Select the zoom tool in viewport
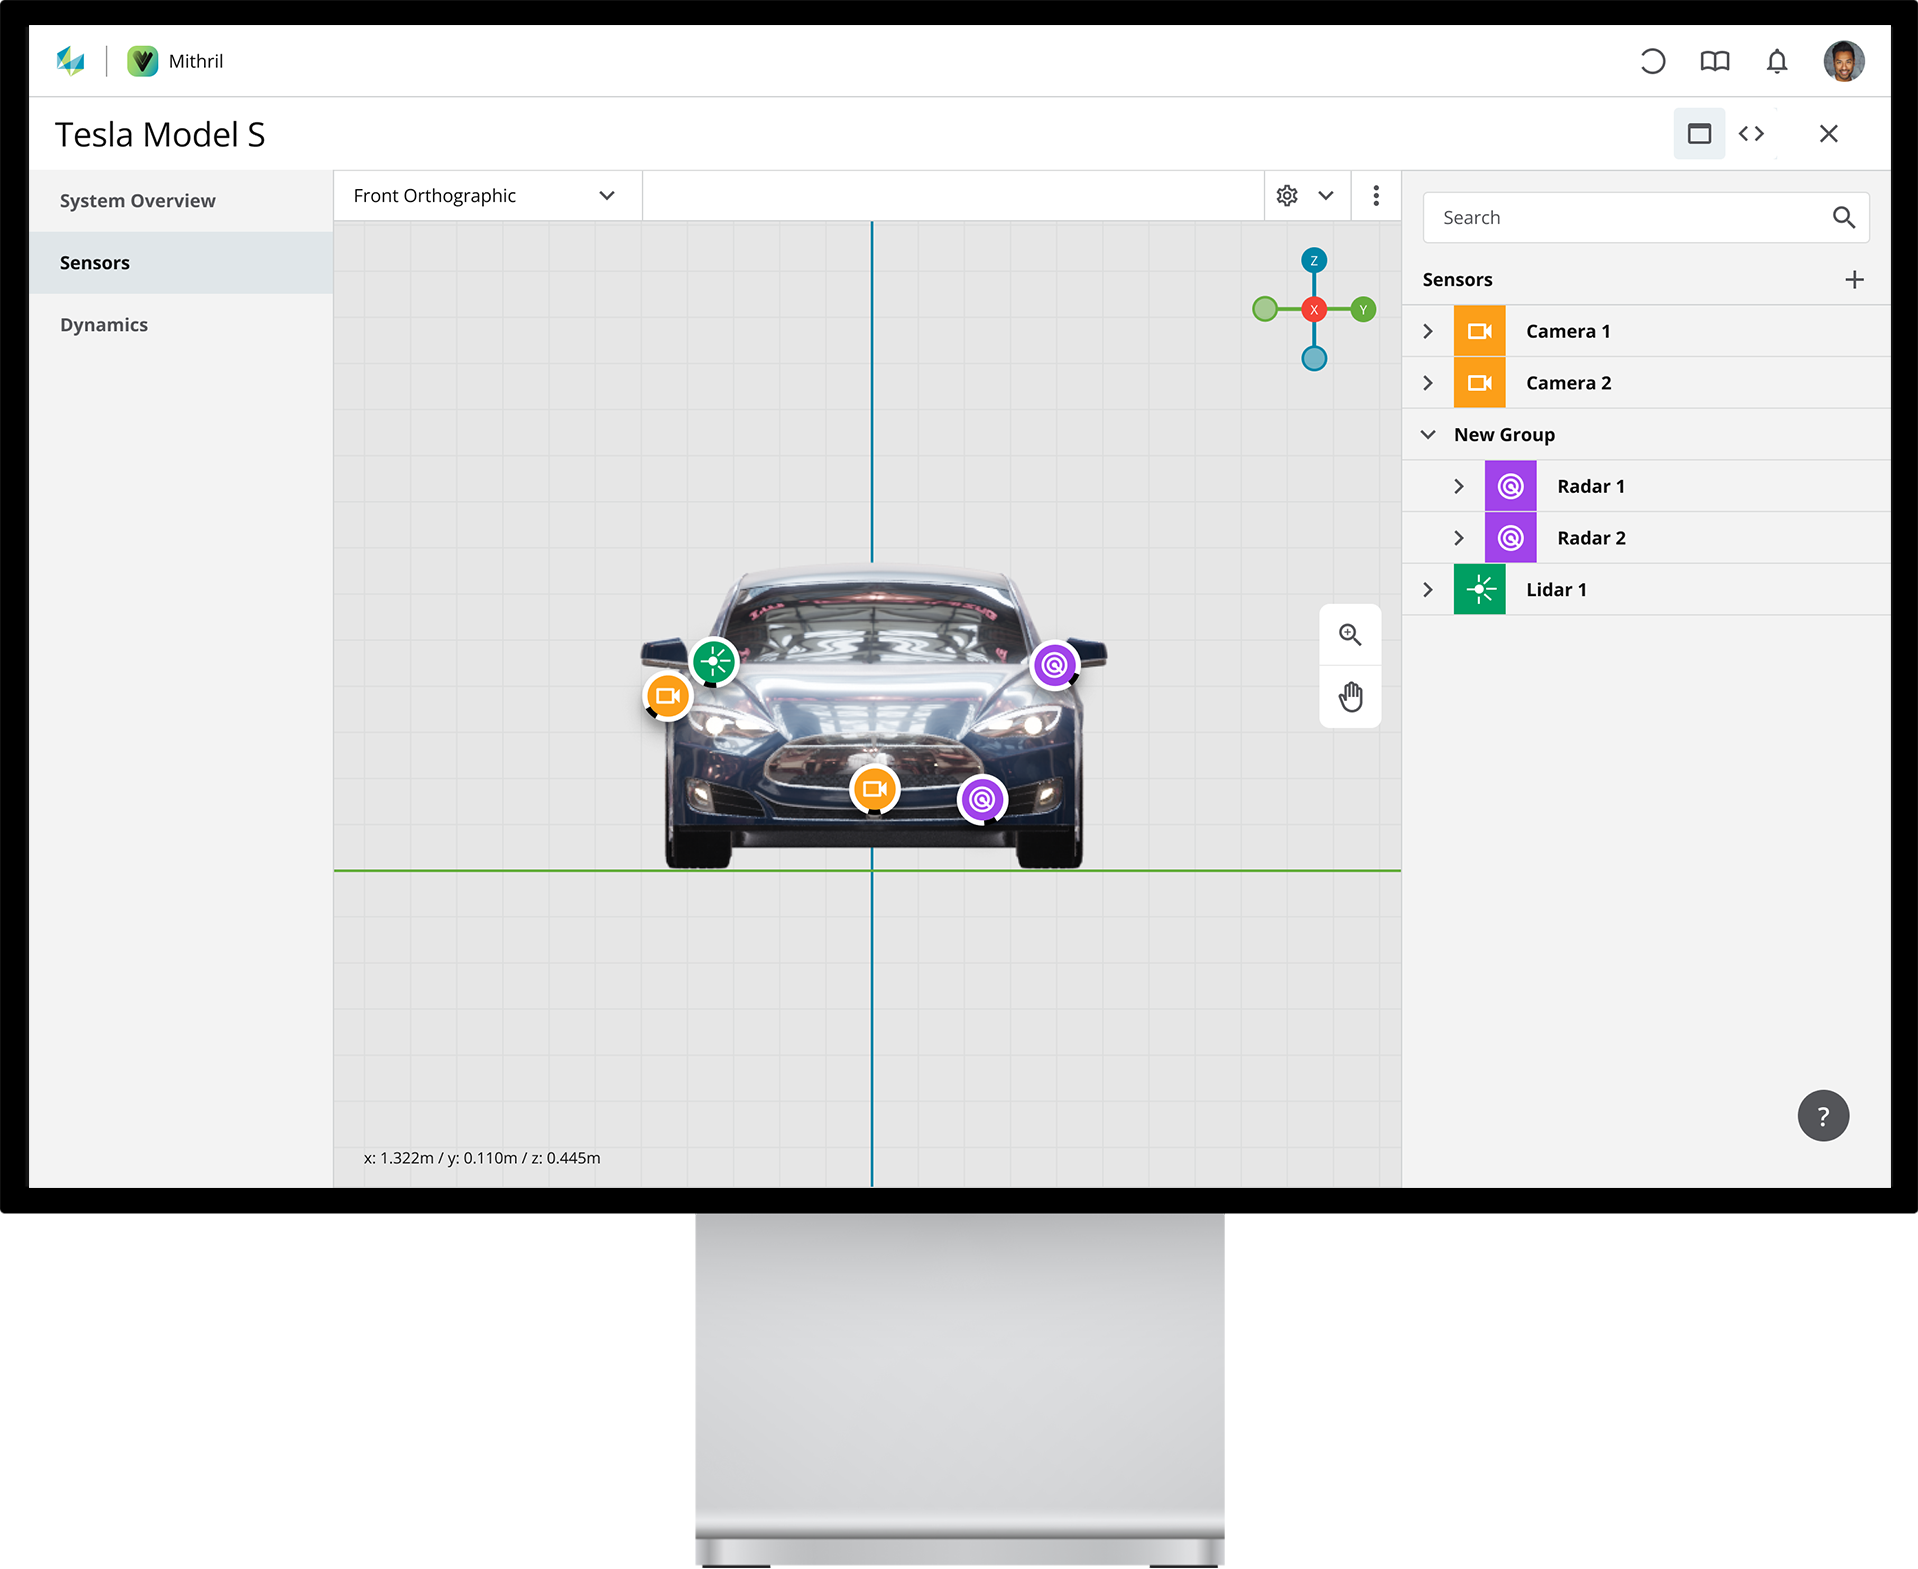 (x=1350, y=635)
